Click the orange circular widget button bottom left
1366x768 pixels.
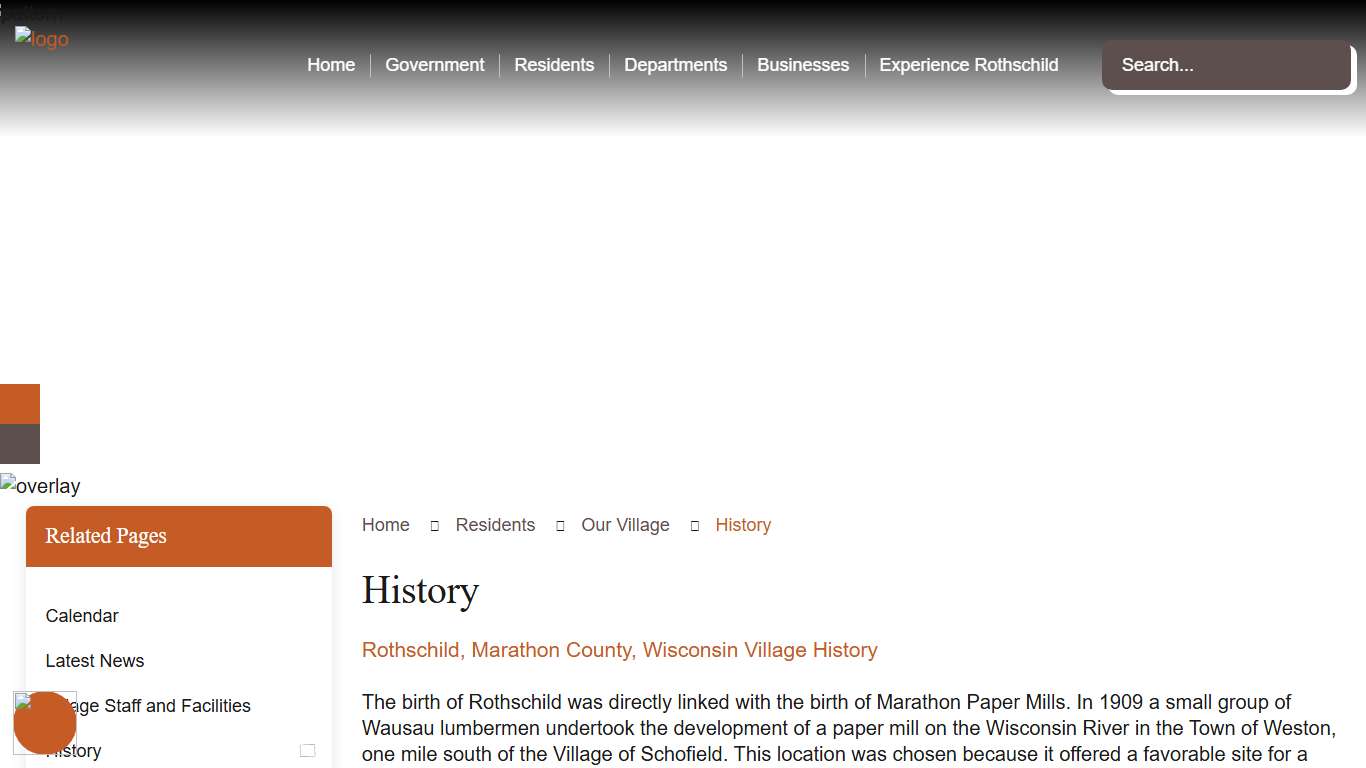coord(45,722)
